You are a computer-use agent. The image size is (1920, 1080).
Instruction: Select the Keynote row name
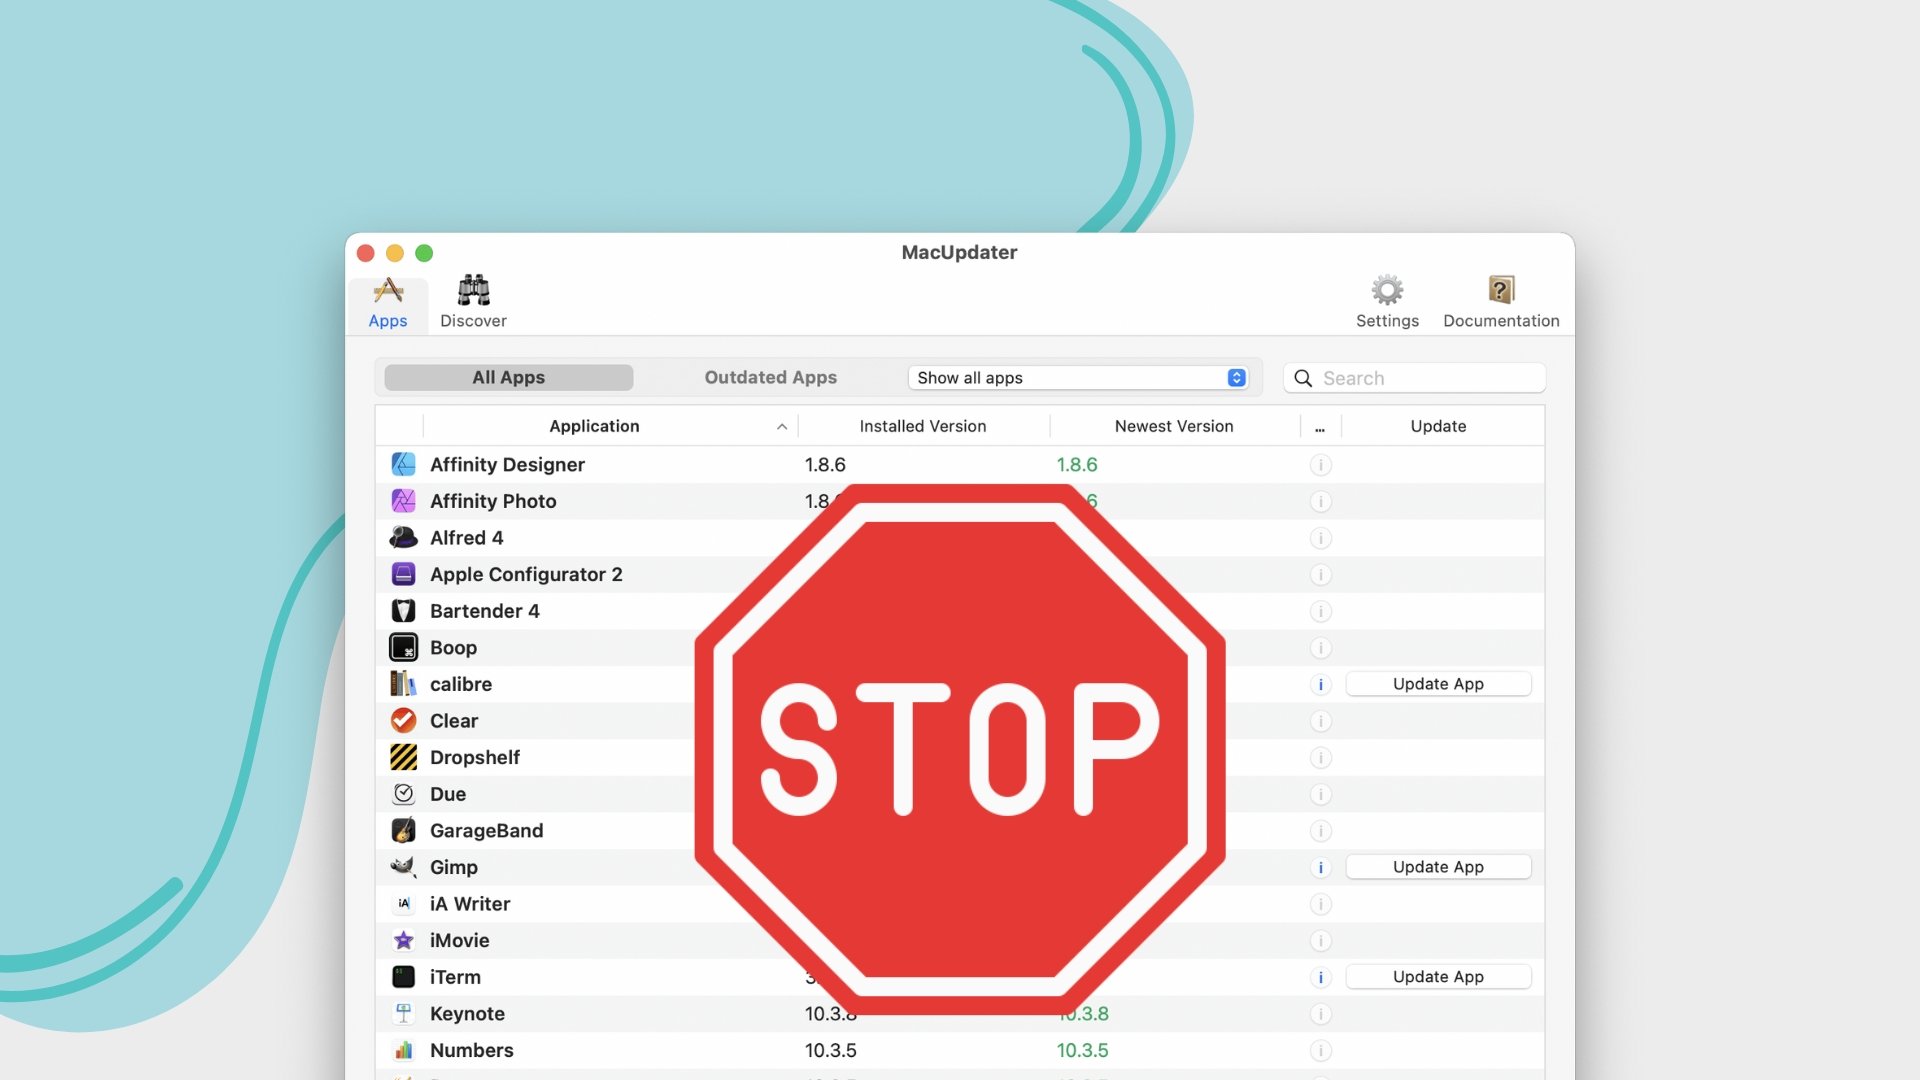pos(467,1014)
